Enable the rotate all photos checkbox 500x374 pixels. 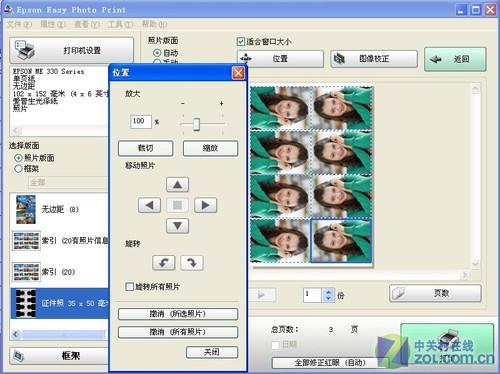point(129,286)
